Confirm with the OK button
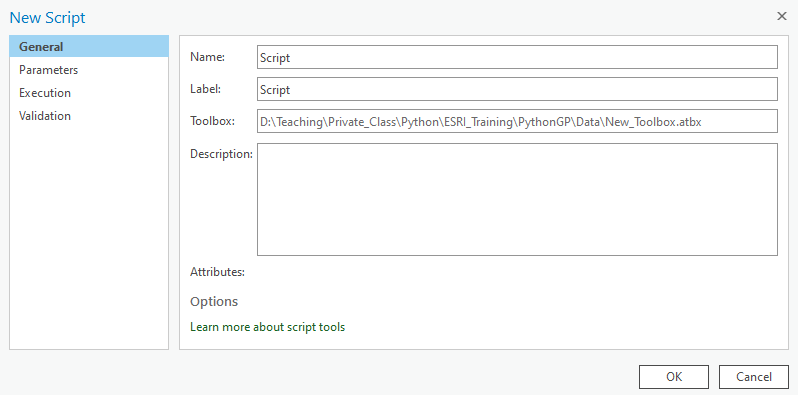 (674, 377)
